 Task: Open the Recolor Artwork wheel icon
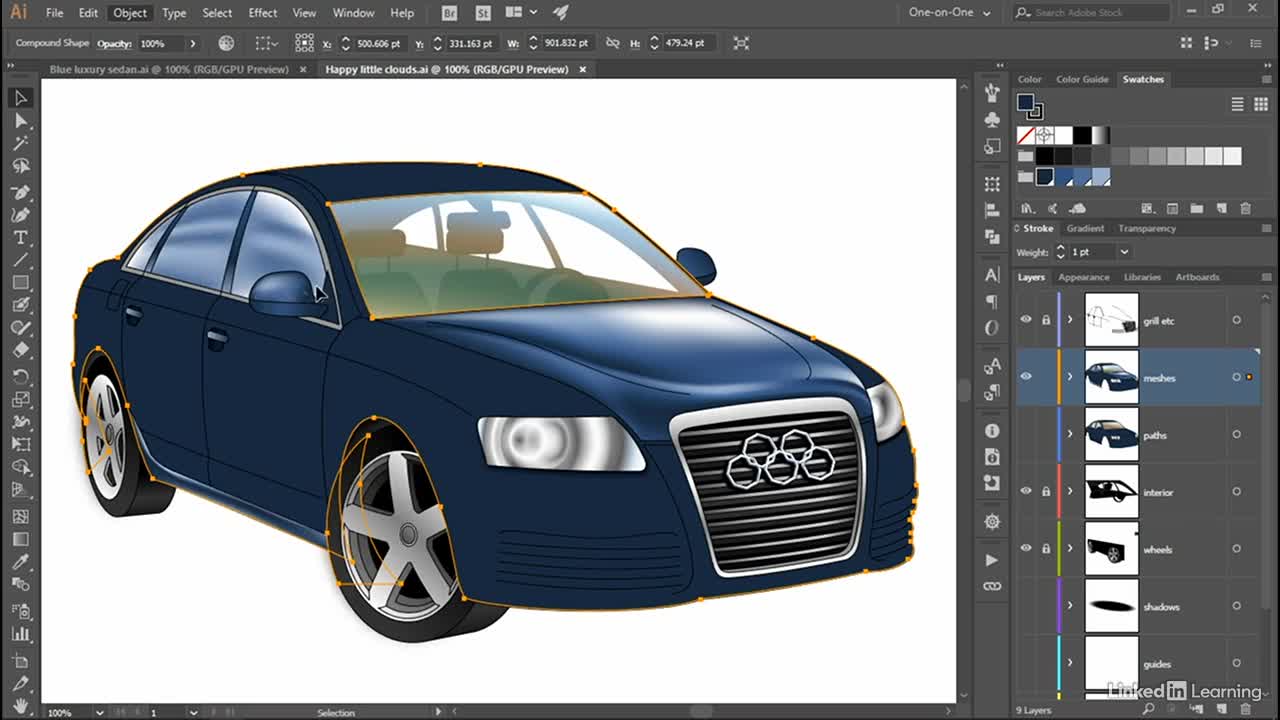(x=226, y=43)
